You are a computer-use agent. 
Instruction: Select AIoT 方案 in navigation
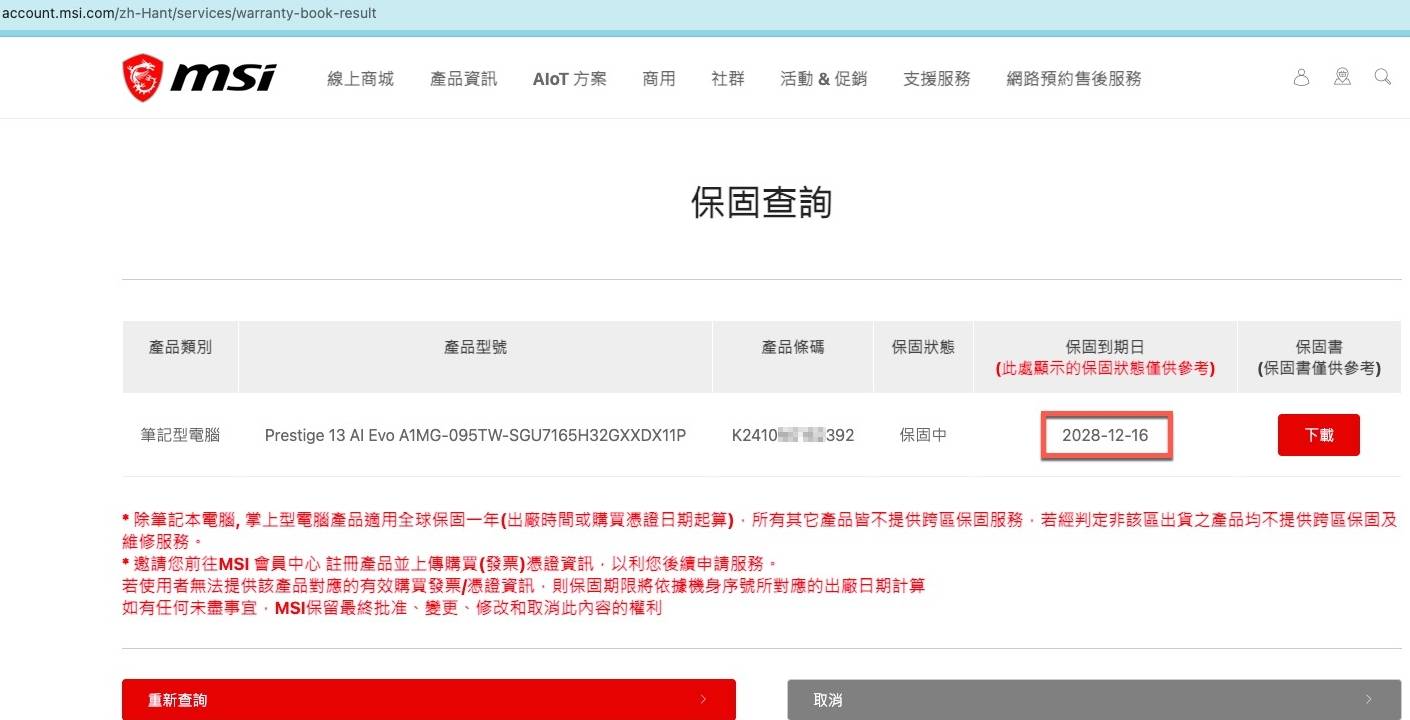pyautogui.click(x=569, y=79)
